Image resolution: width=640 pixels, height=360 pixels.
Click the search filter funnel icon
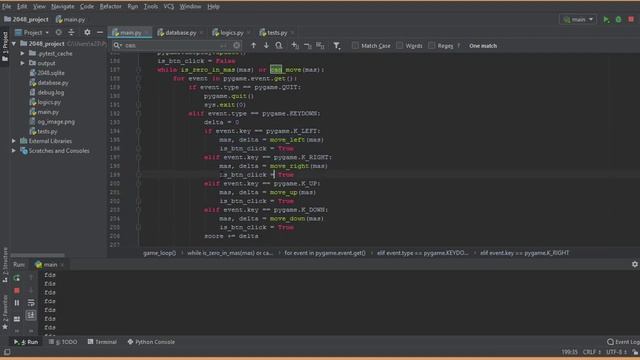pos(336,45)
